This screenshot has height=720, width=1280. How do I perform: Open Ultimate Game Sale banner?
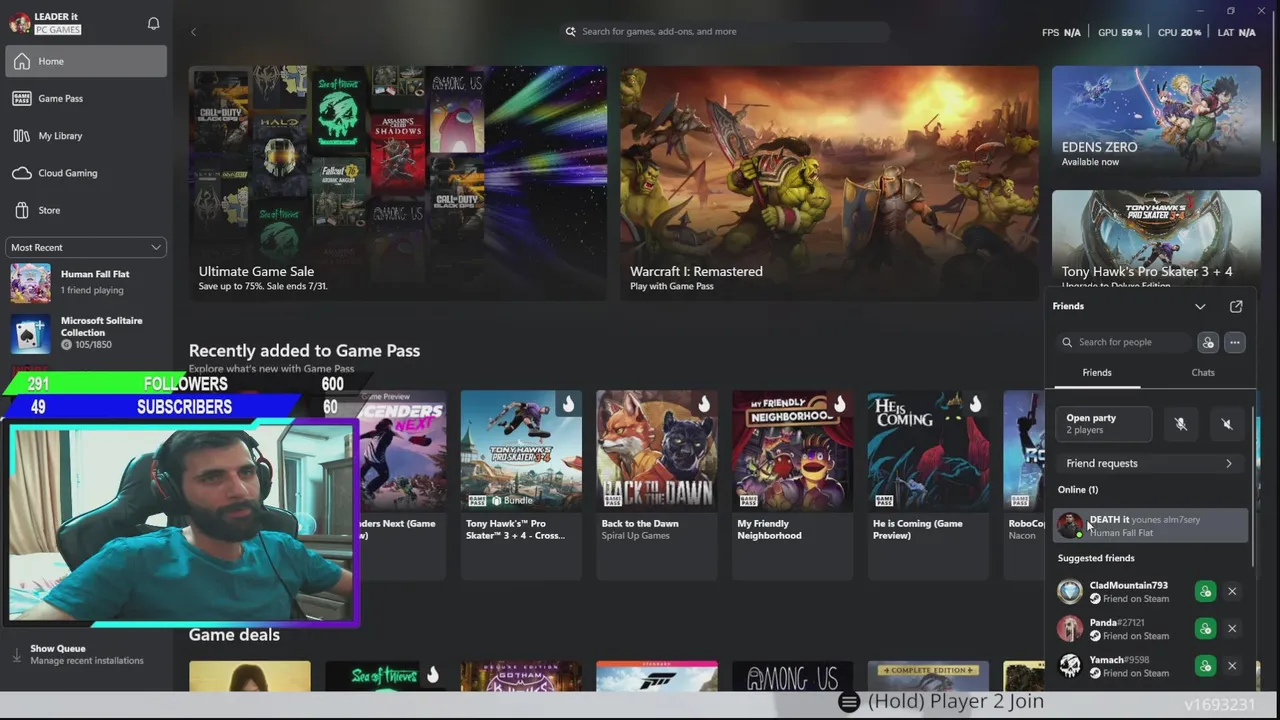[x=397, y=183]
